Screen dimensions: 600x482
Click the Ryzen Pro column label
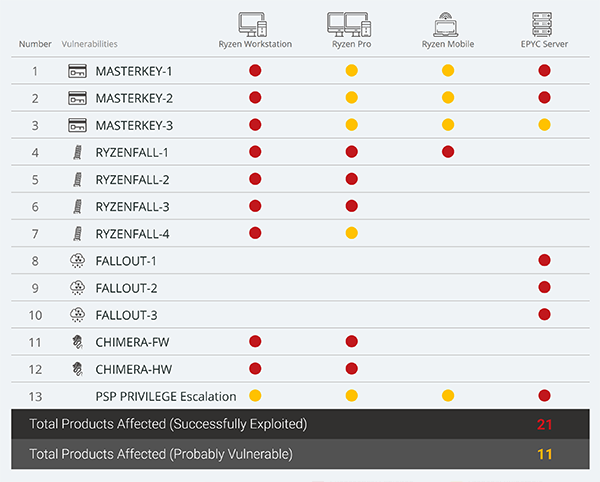point(352,44)
